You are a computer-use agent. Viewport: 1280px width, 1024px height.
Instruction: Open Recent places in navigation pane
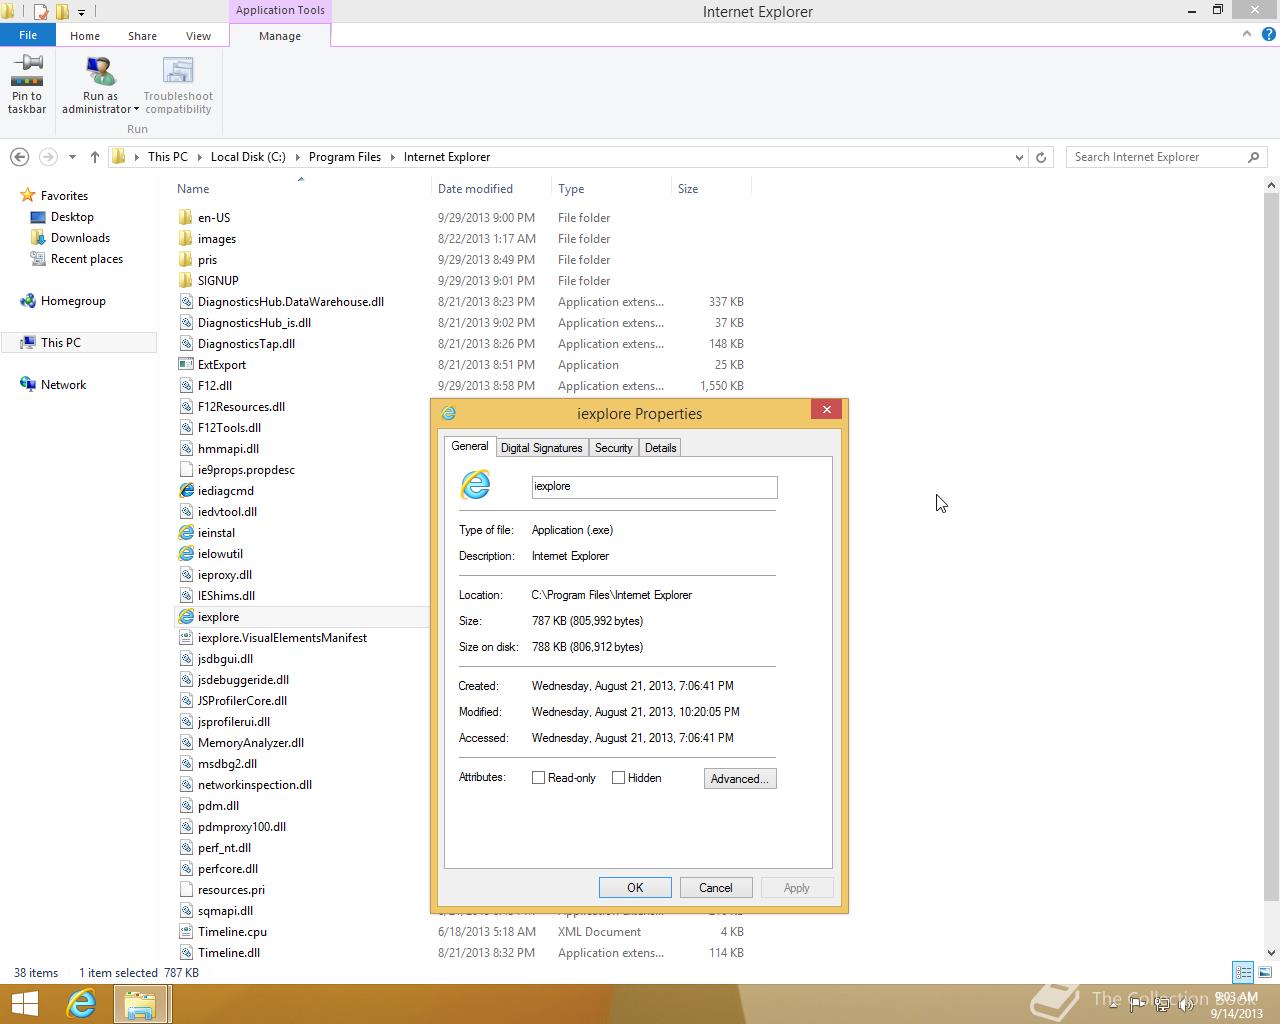click(87, 259)
